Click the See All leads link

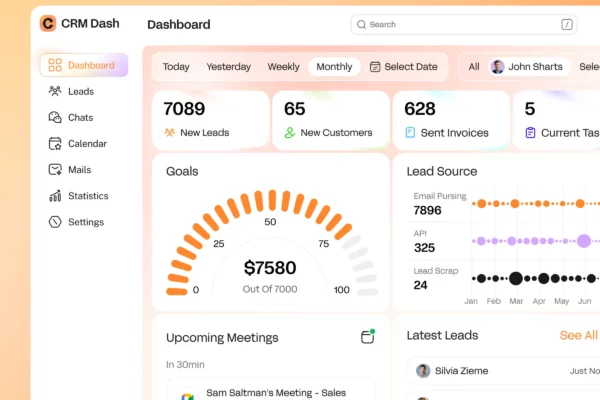[x=578, y=335]
